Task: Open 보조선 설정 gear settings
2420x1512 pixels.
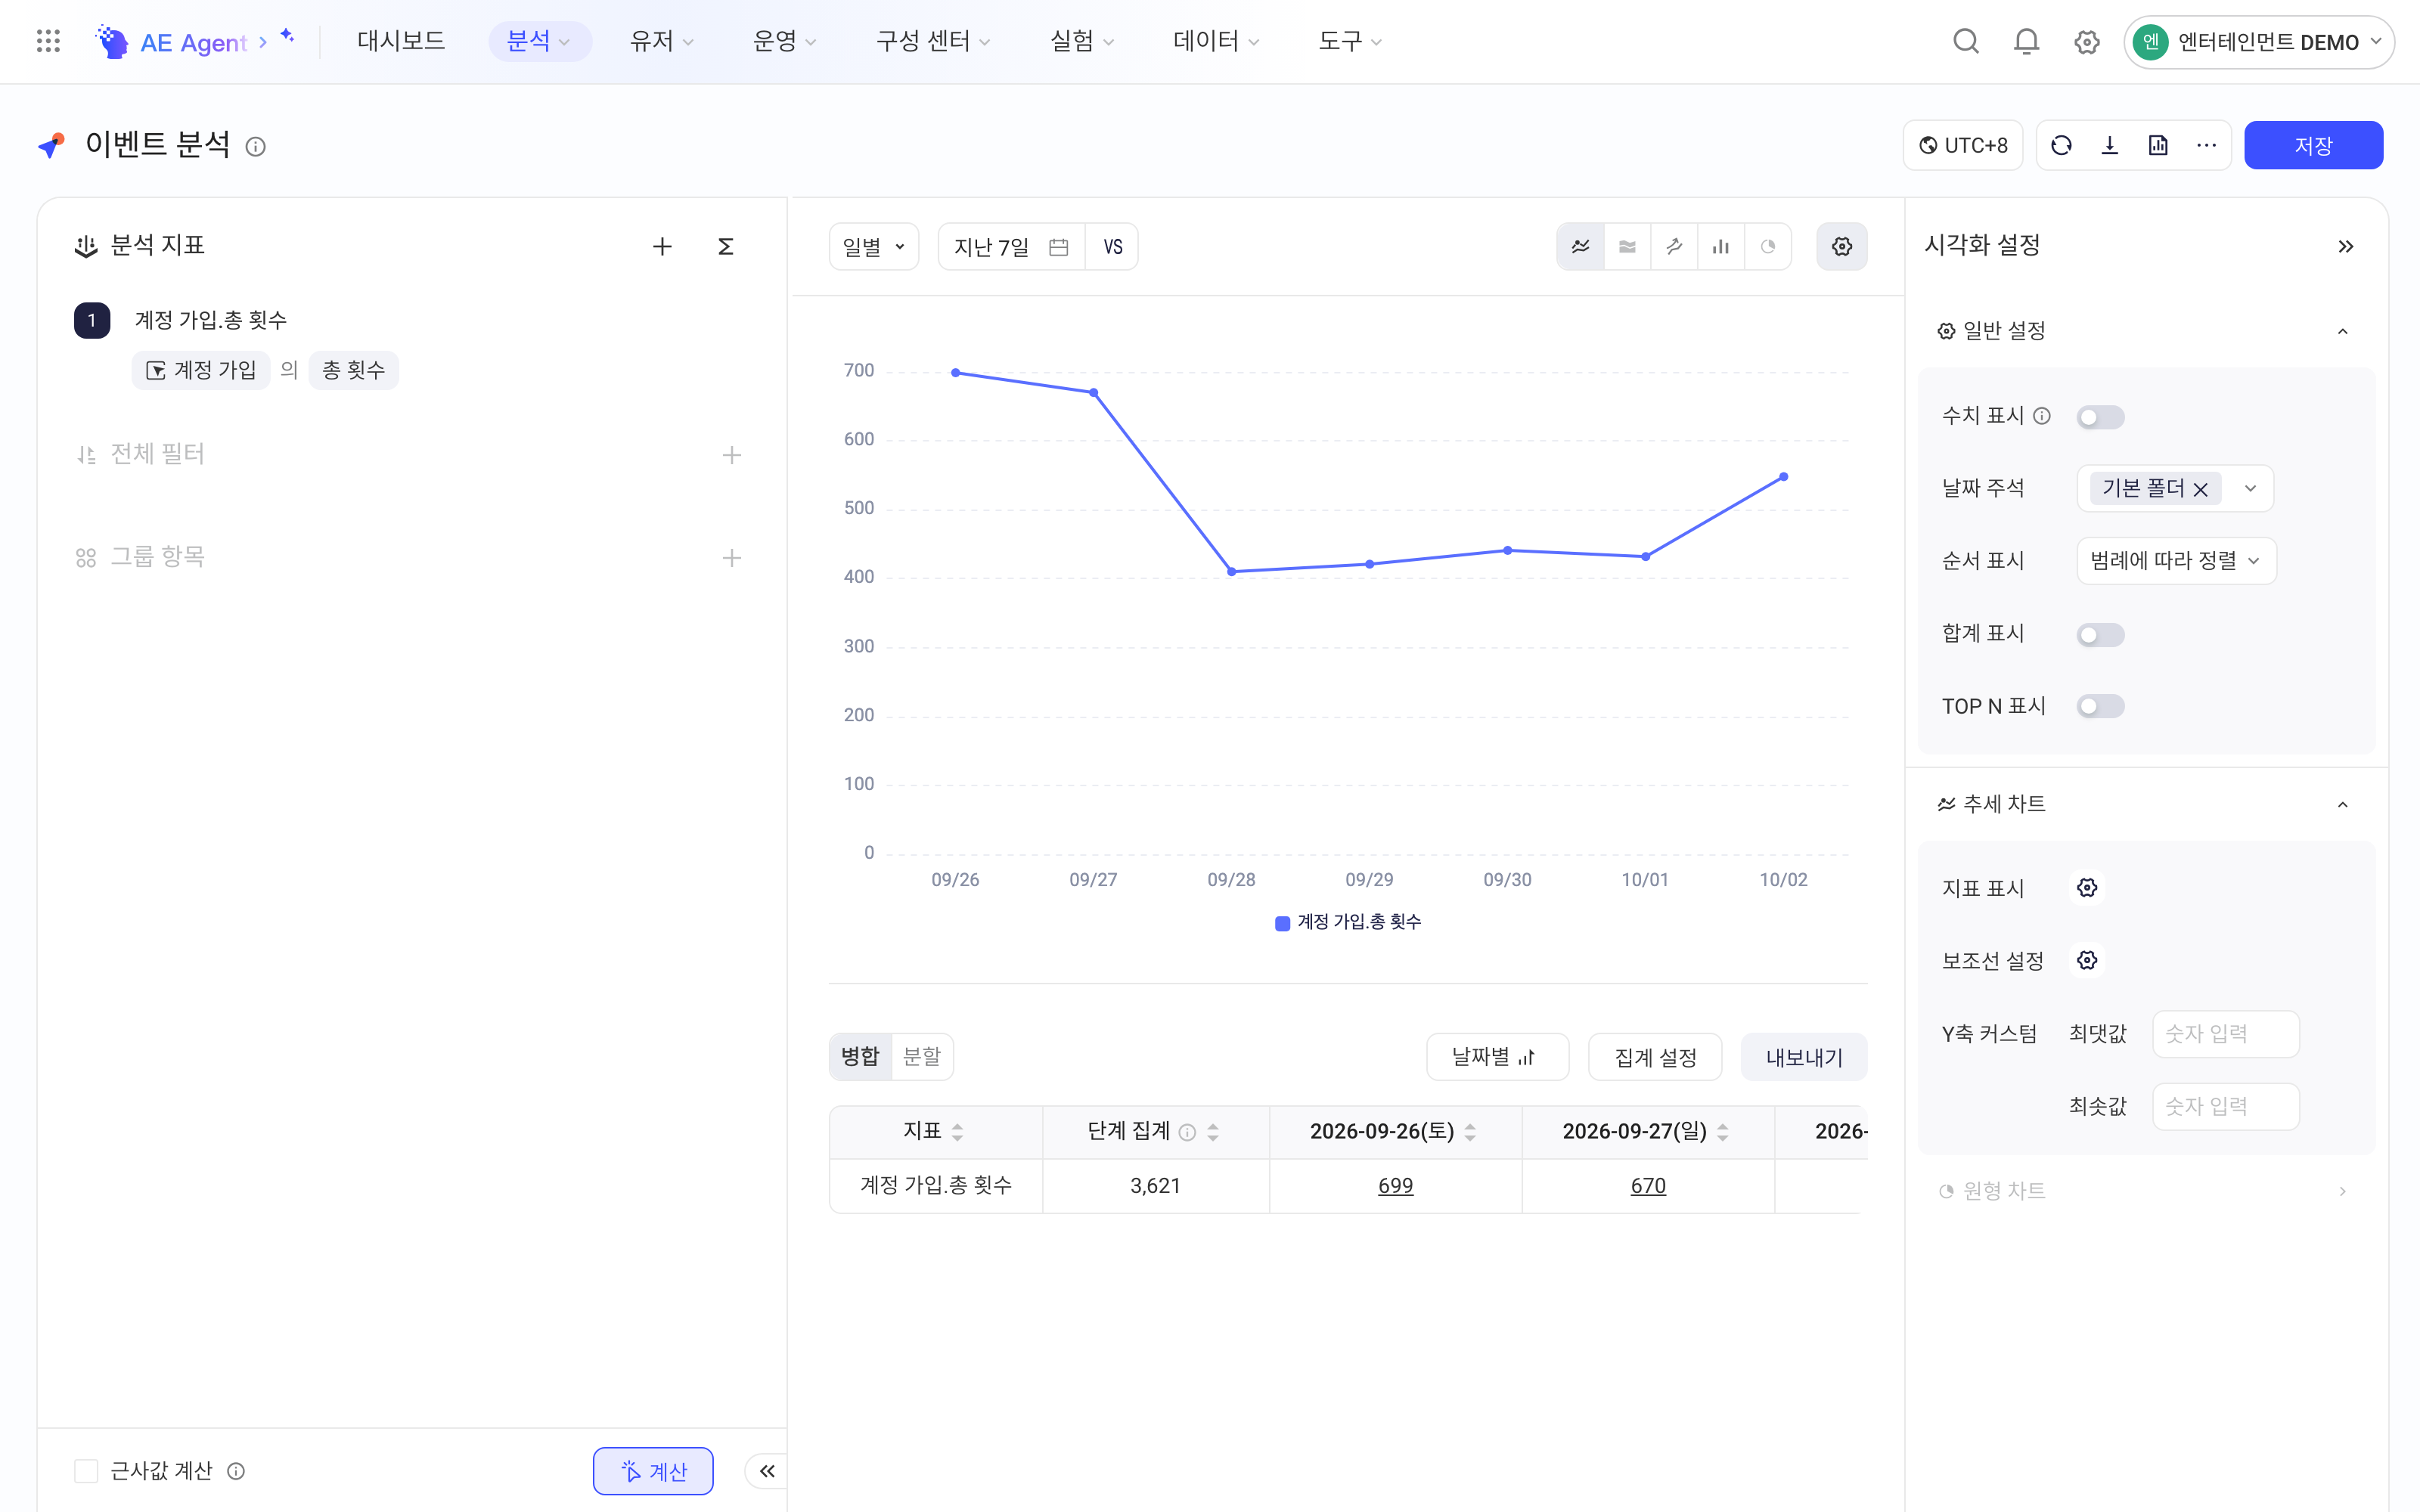Action: (2087, 960)
